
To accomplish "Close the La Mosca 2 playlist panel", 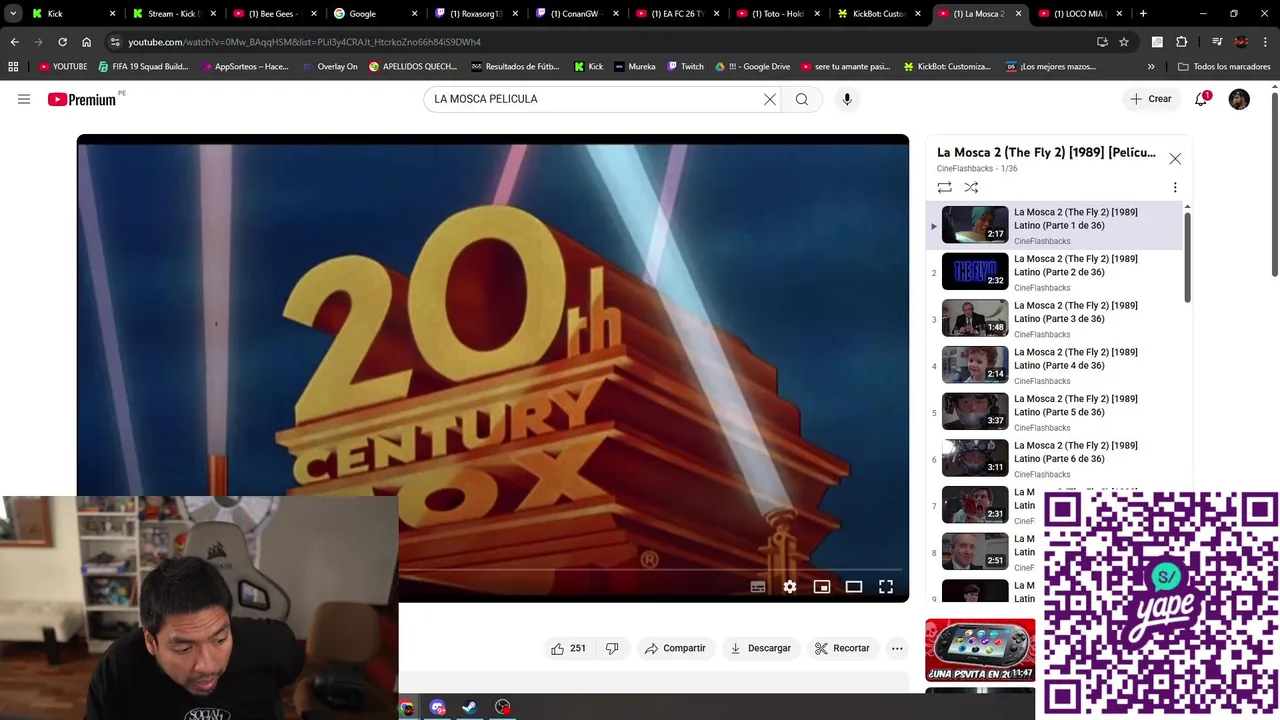I will coord(1175,159).
